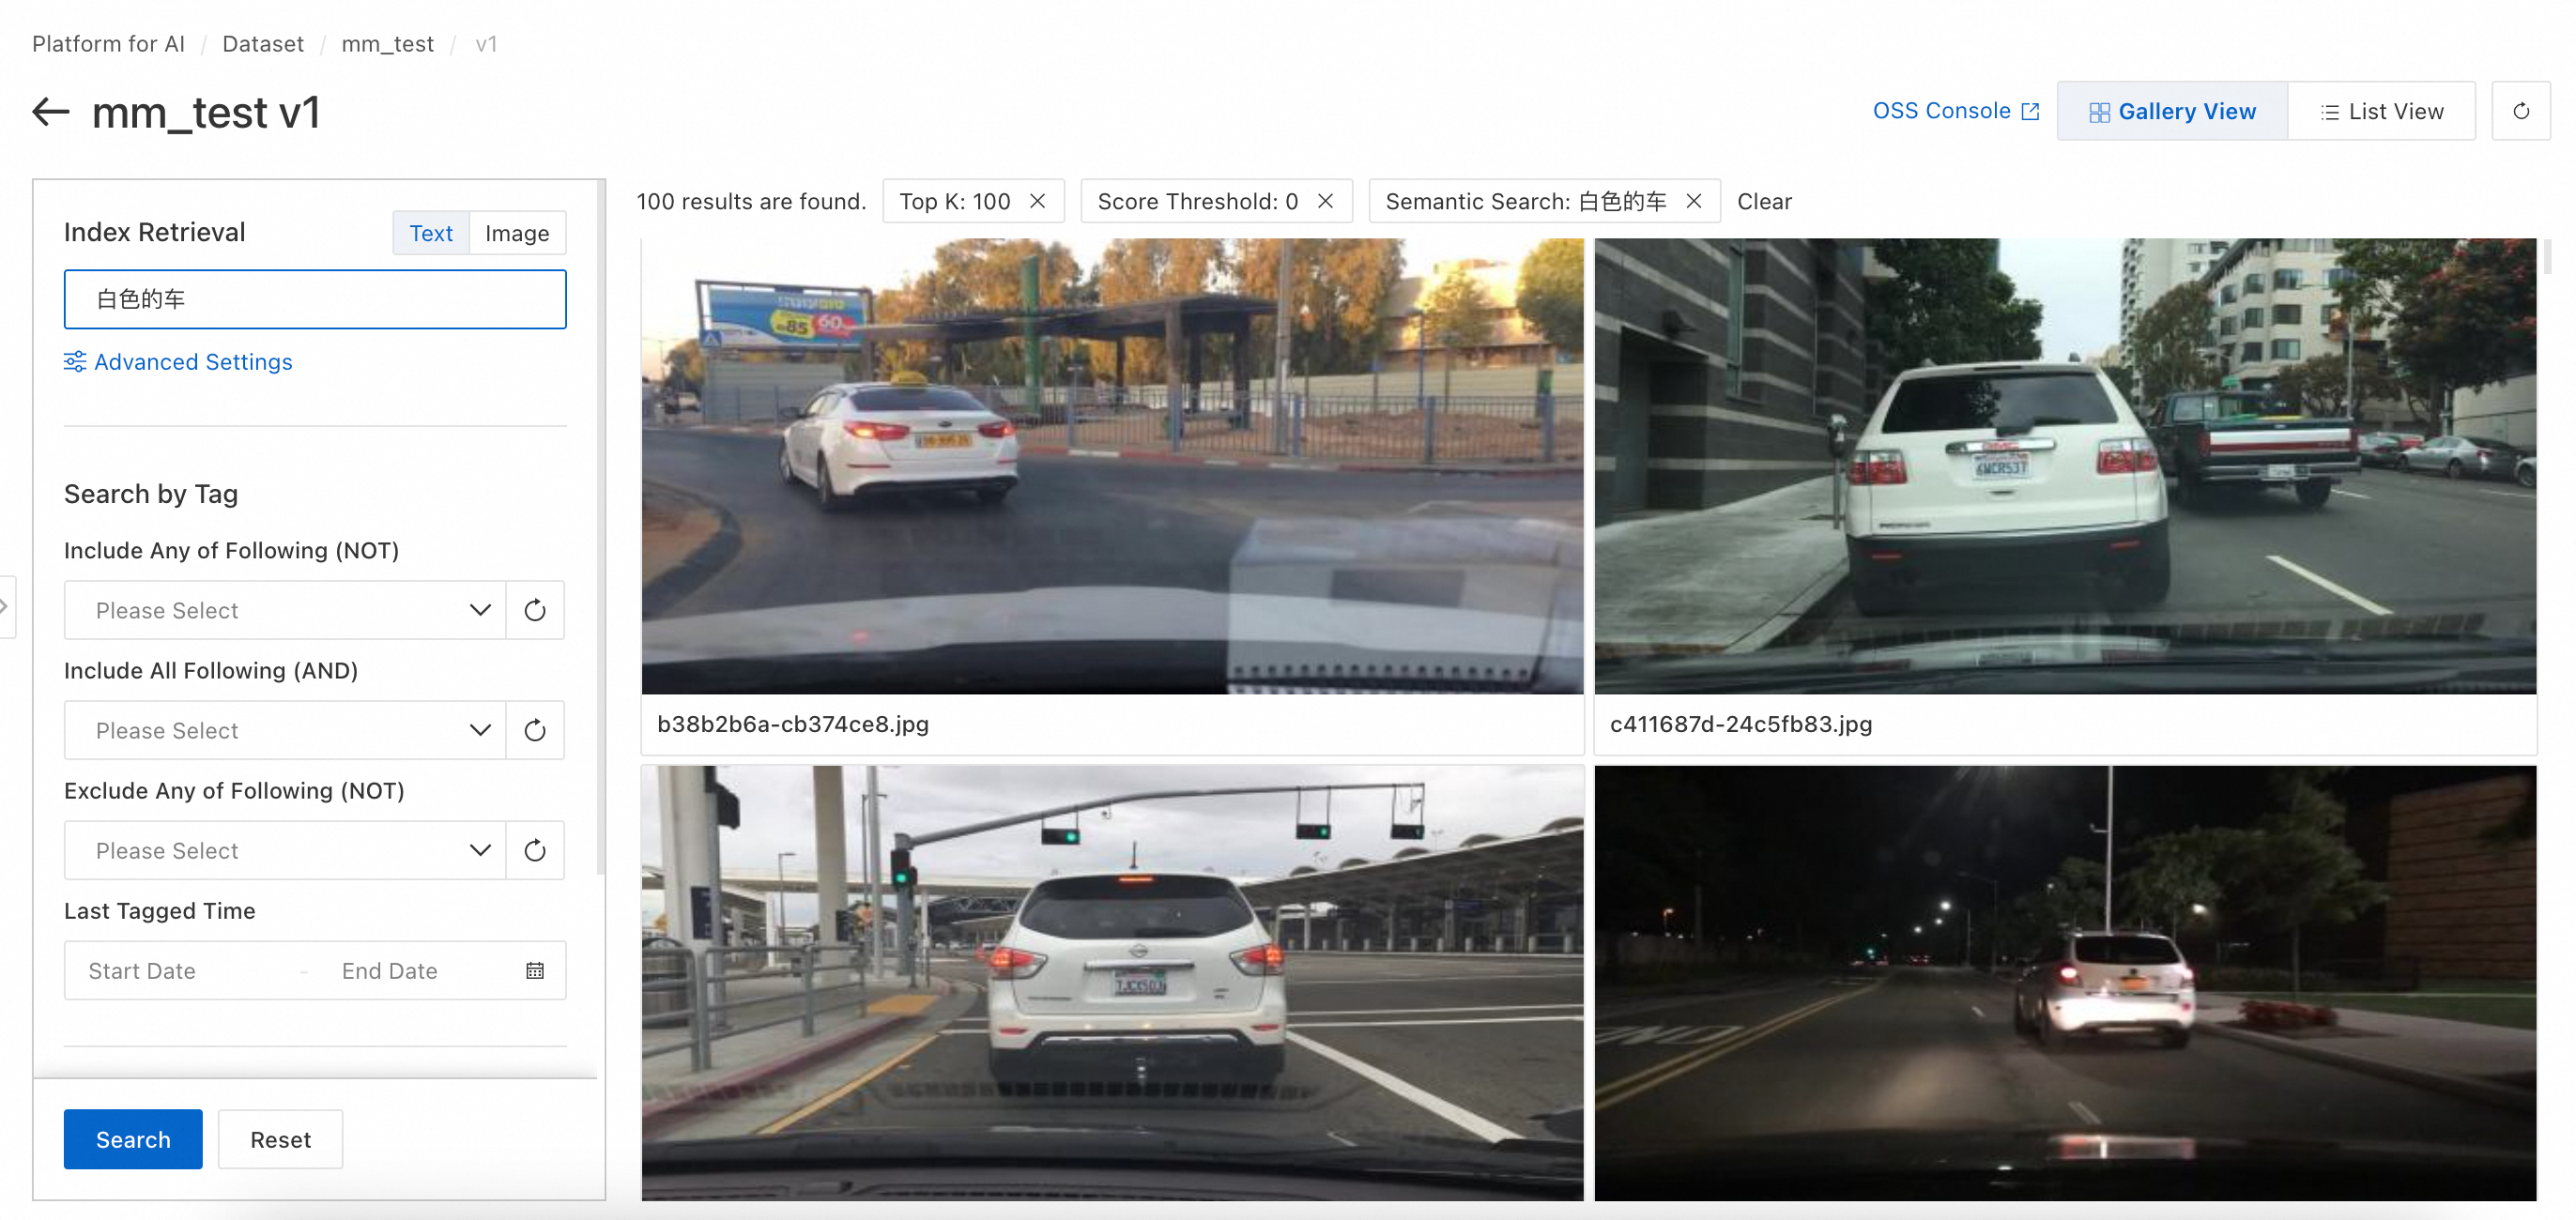The height and width of the screenshot is (1220, 2576).
Task: Open the Include Any of Following dropdown
Action: click(x=285, y=610)
